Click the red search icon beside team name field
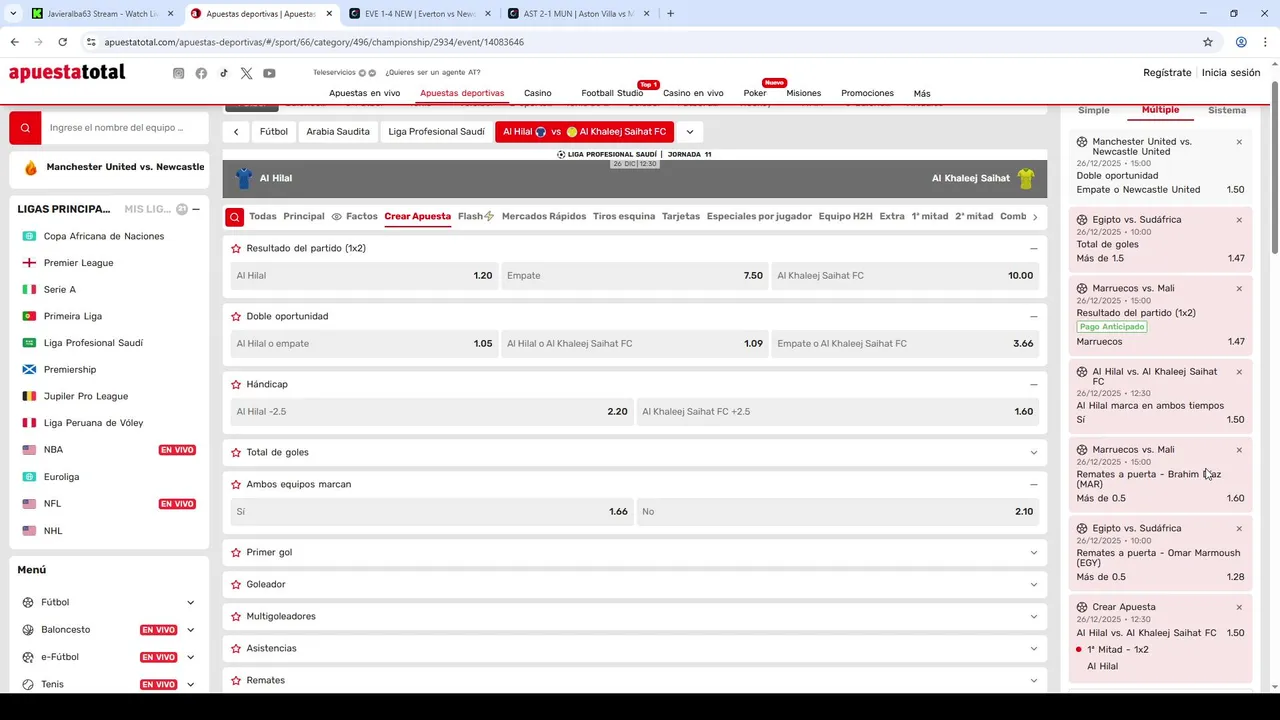 point(25,128)
